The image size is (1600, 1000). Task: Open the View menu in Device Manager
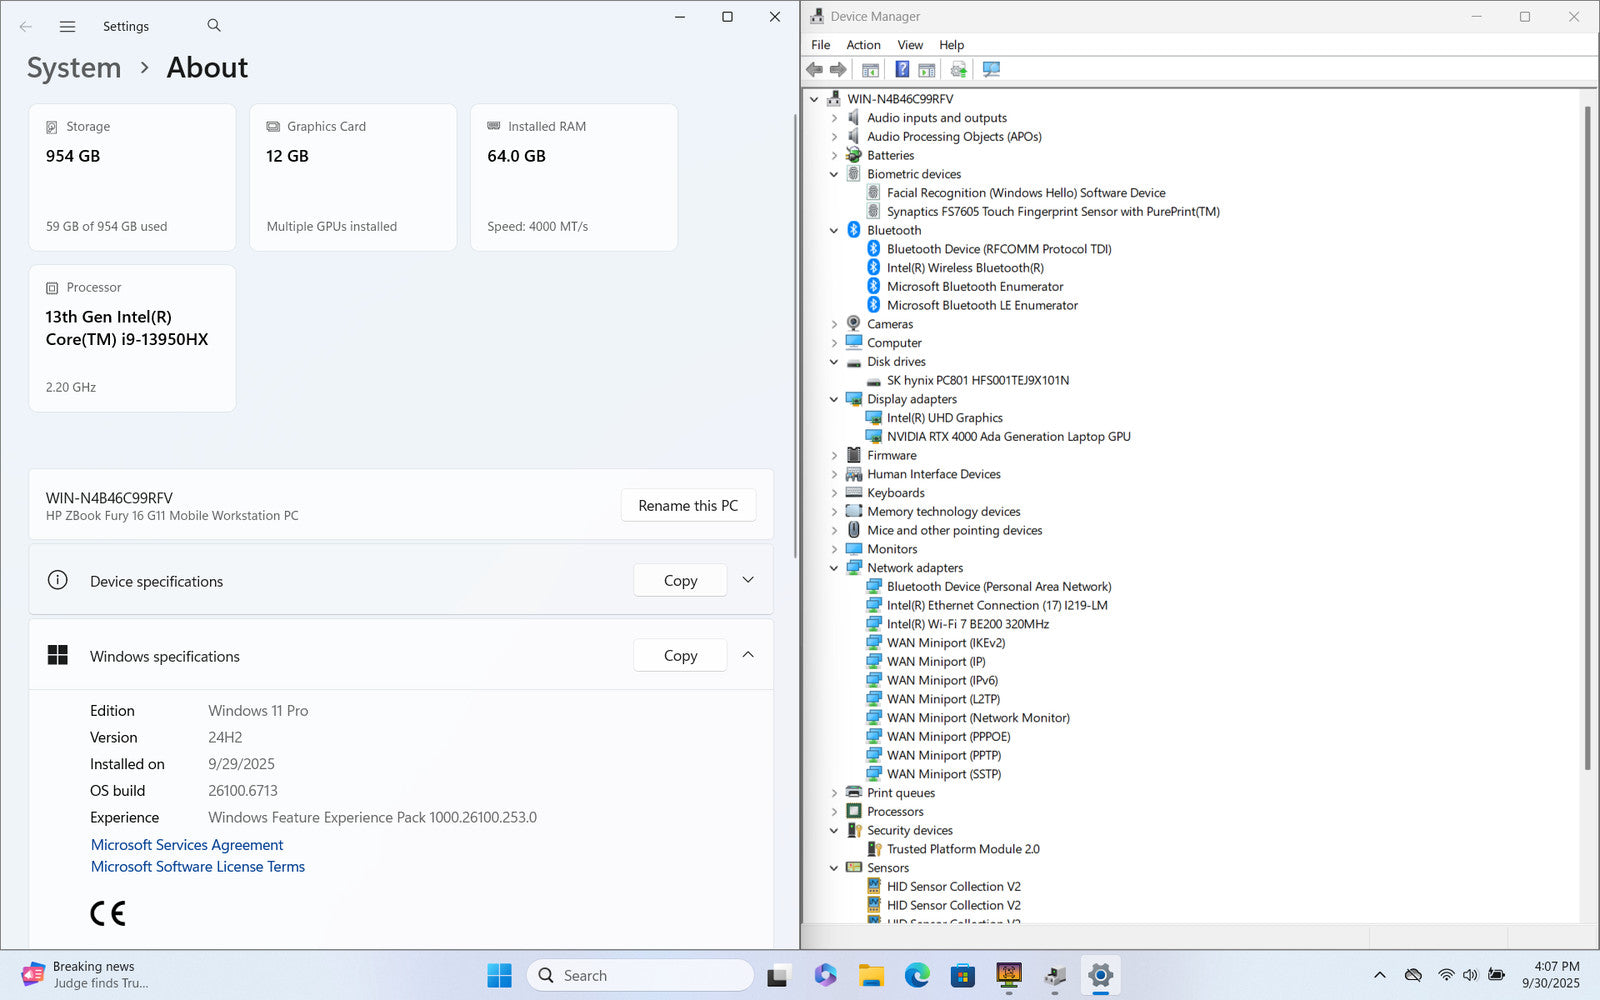tap(910, 45)
